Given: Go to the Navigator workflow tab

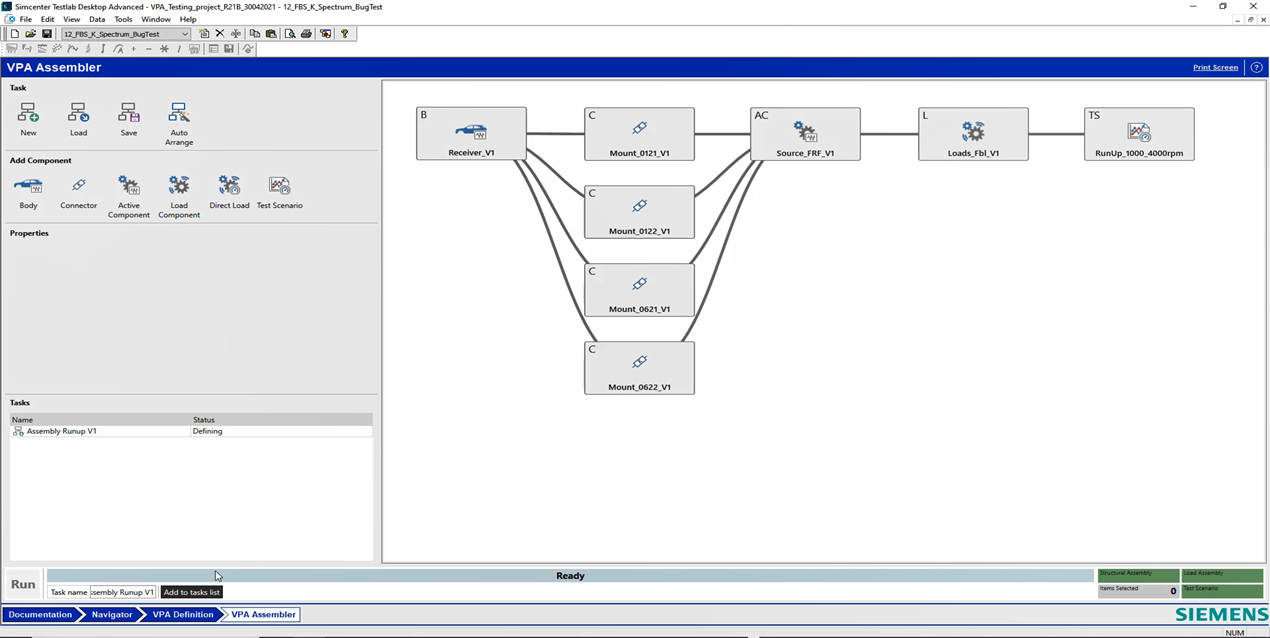Looking at the screenshot, I should coord(112,615).
